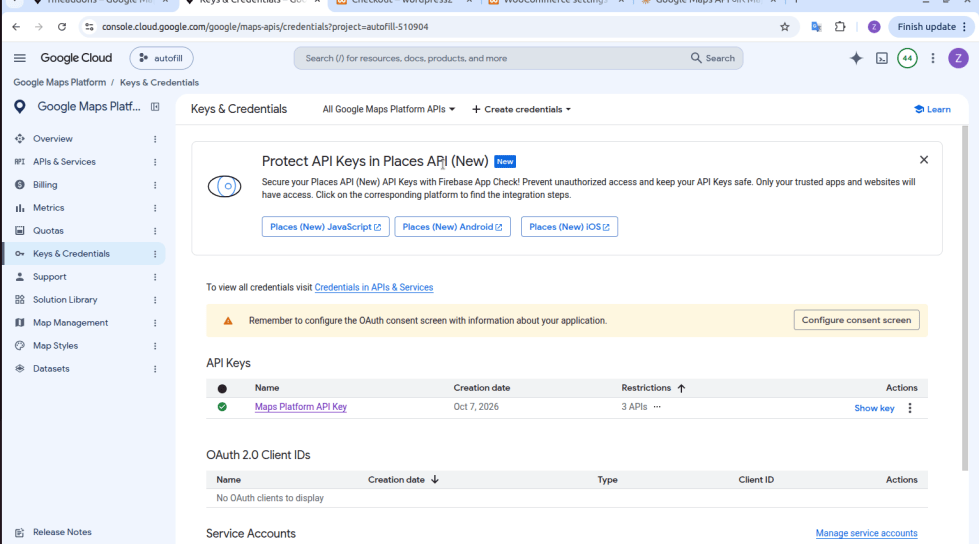Open Quotas item's three-dot menu

[x=155, y=231]
